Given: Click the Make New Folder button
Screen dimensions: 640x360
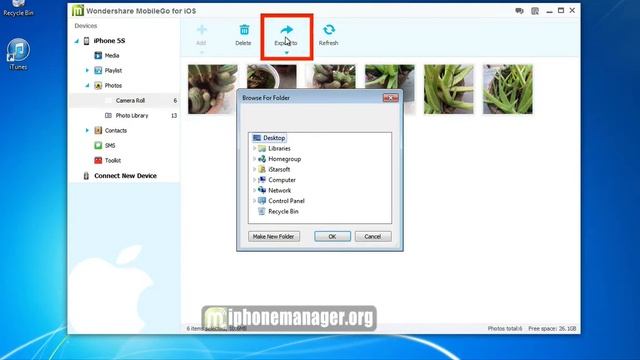Looking at the screenshot, I should (273, 236).
